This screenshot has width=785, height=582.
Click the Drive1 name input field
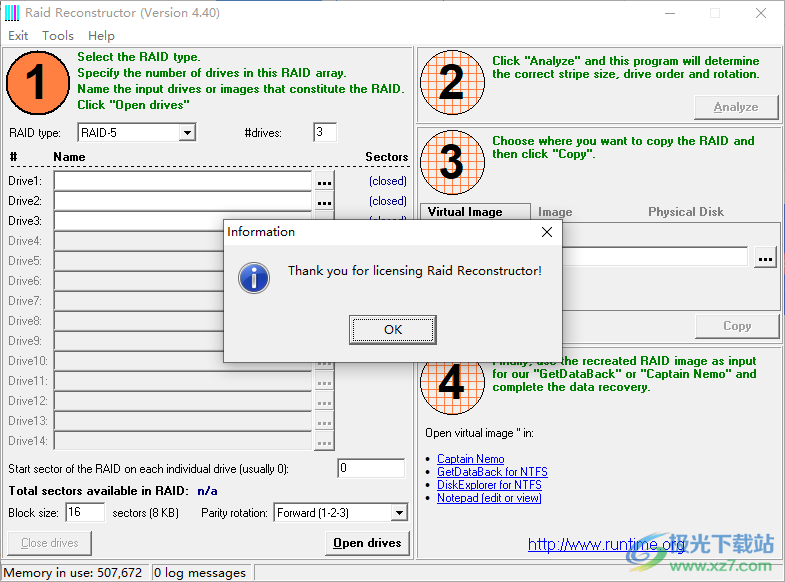pyautogui.click(x=182, y=181)
